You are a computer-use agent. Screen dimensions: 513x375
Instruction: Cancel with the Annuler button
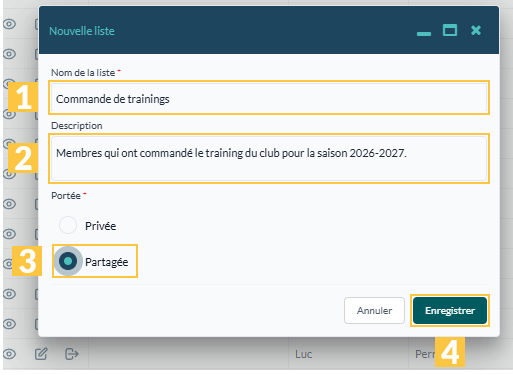point(374,310)
